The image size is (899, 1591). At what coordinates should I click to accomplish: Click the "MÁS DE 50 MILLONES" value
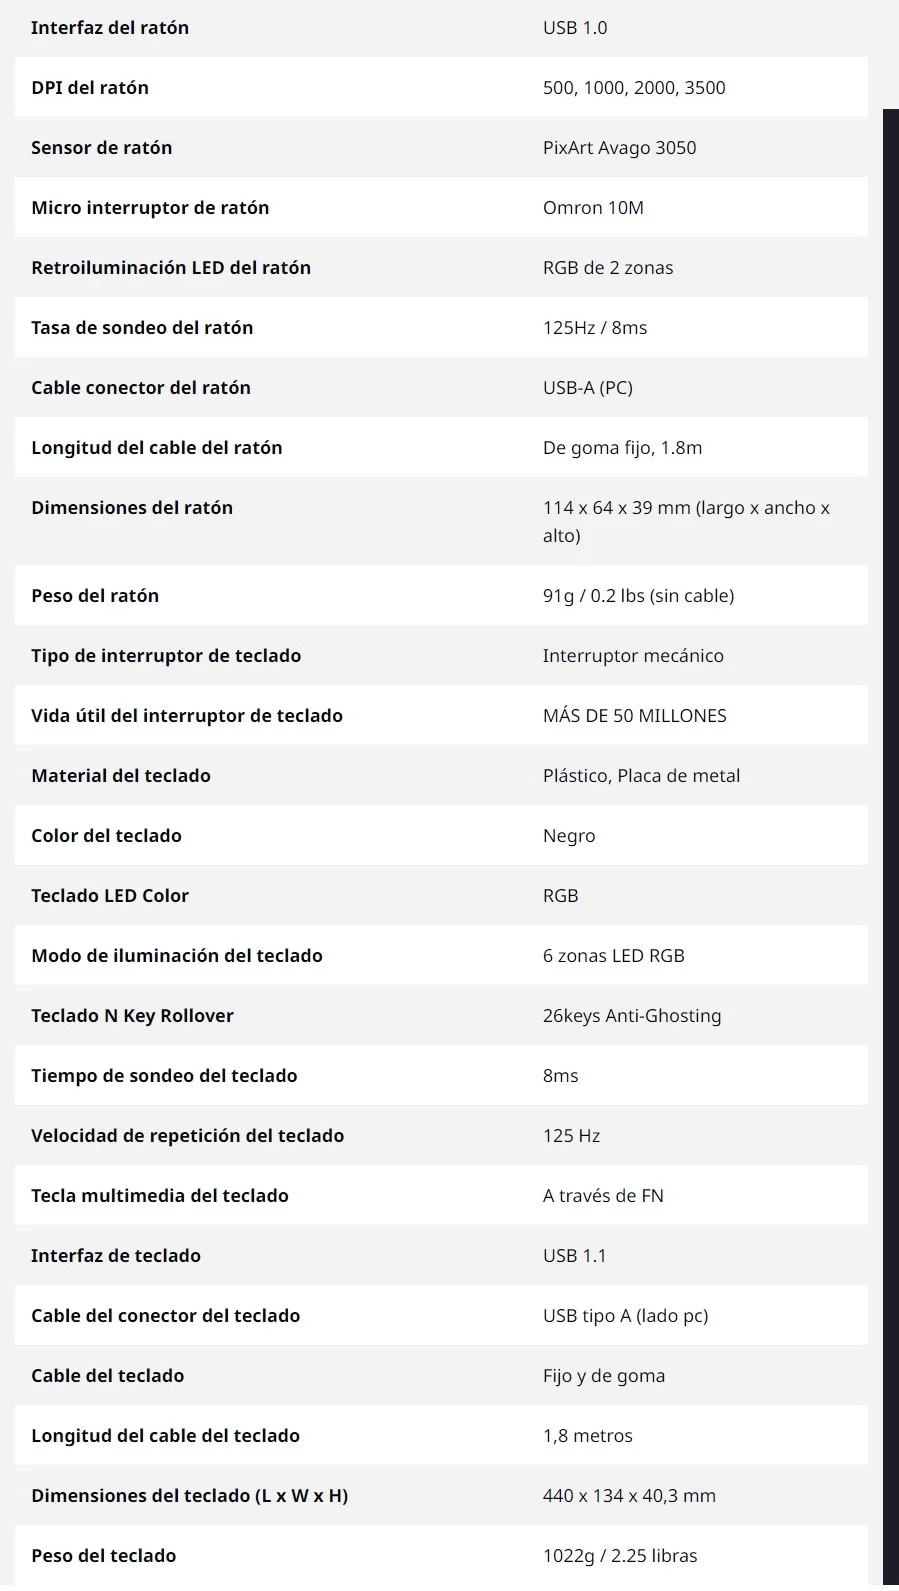(635, 716)
